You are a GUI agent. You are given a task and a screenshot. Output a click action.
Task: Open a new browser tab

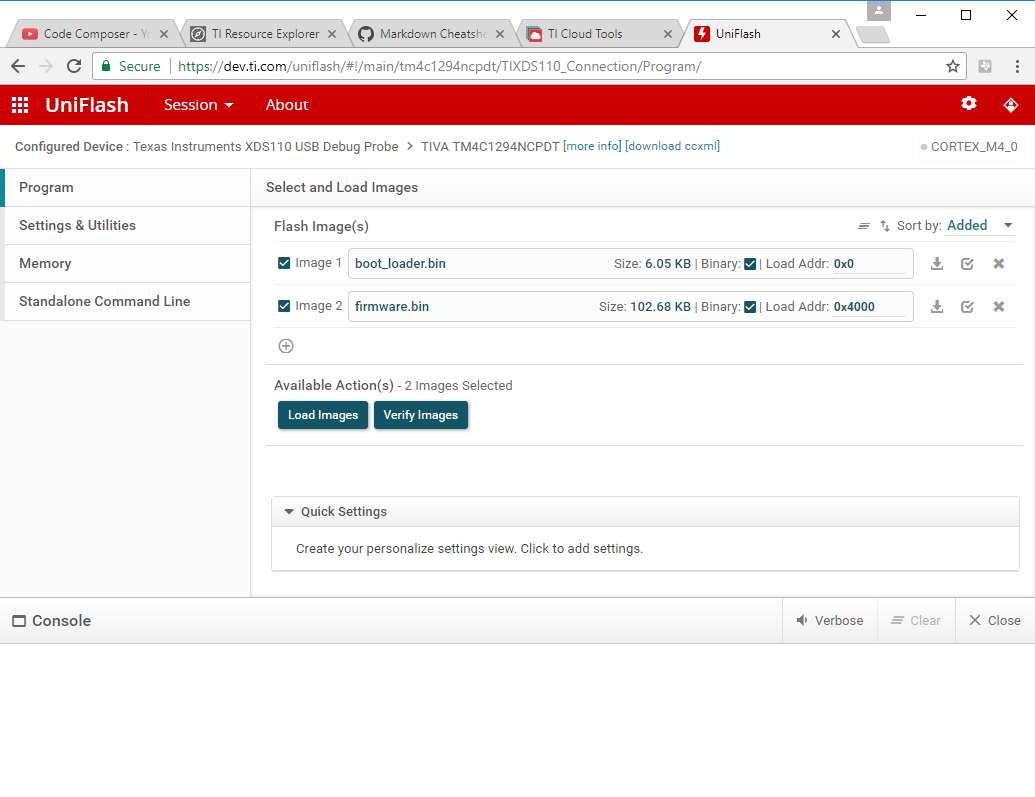click(x=873, y=34)
